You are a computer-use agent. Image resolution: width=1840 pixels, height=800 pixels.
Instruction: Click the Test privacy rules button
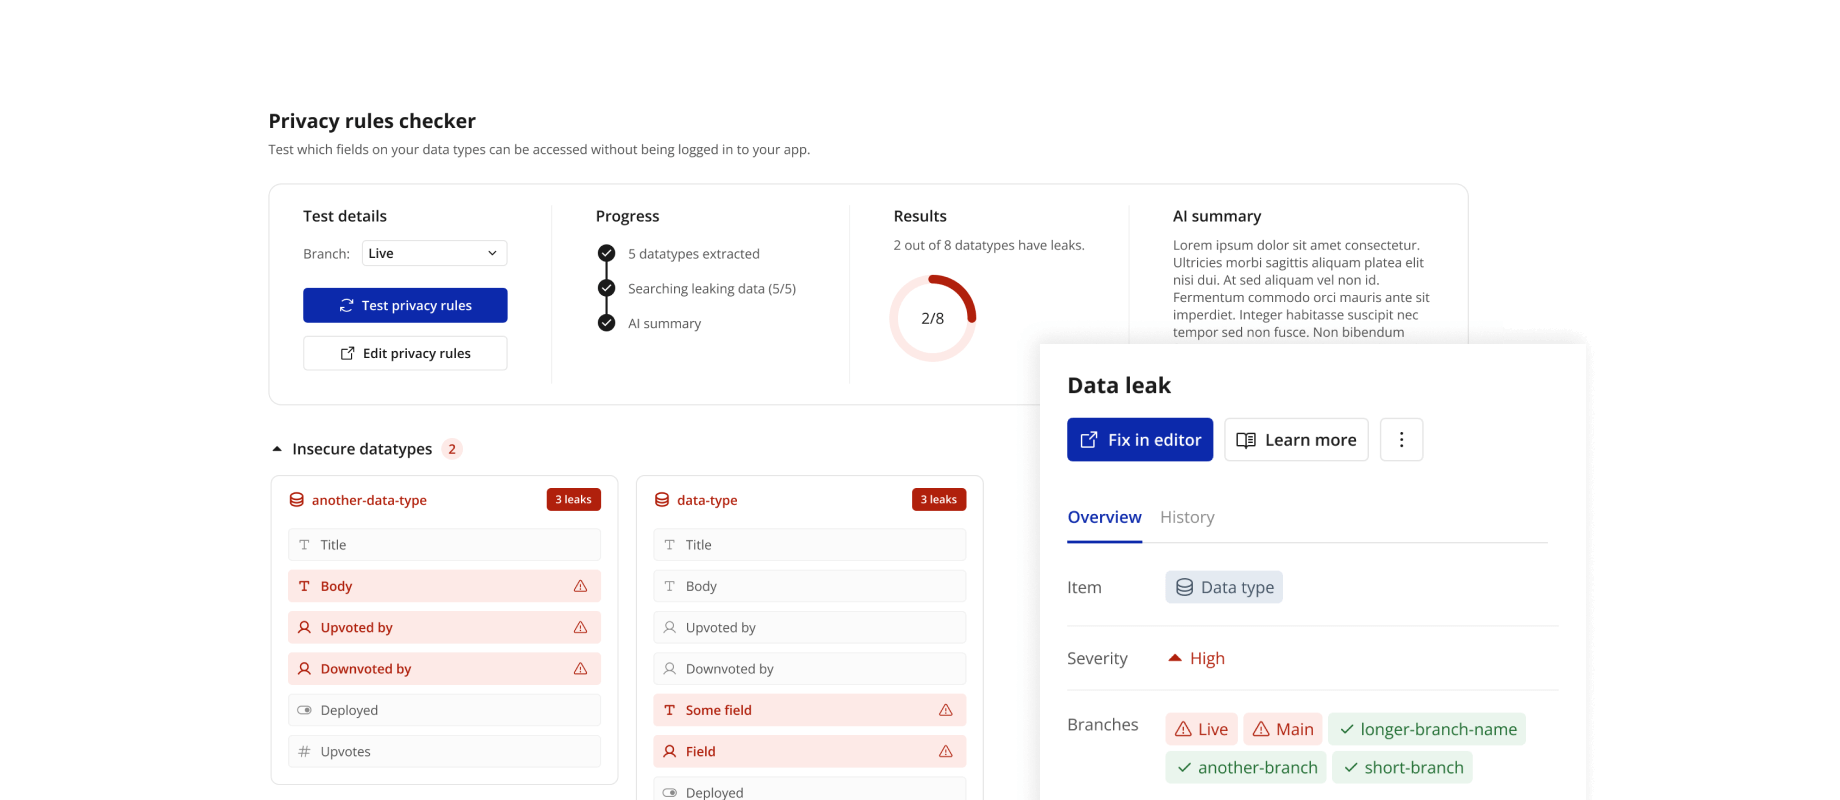click(405, 305)
